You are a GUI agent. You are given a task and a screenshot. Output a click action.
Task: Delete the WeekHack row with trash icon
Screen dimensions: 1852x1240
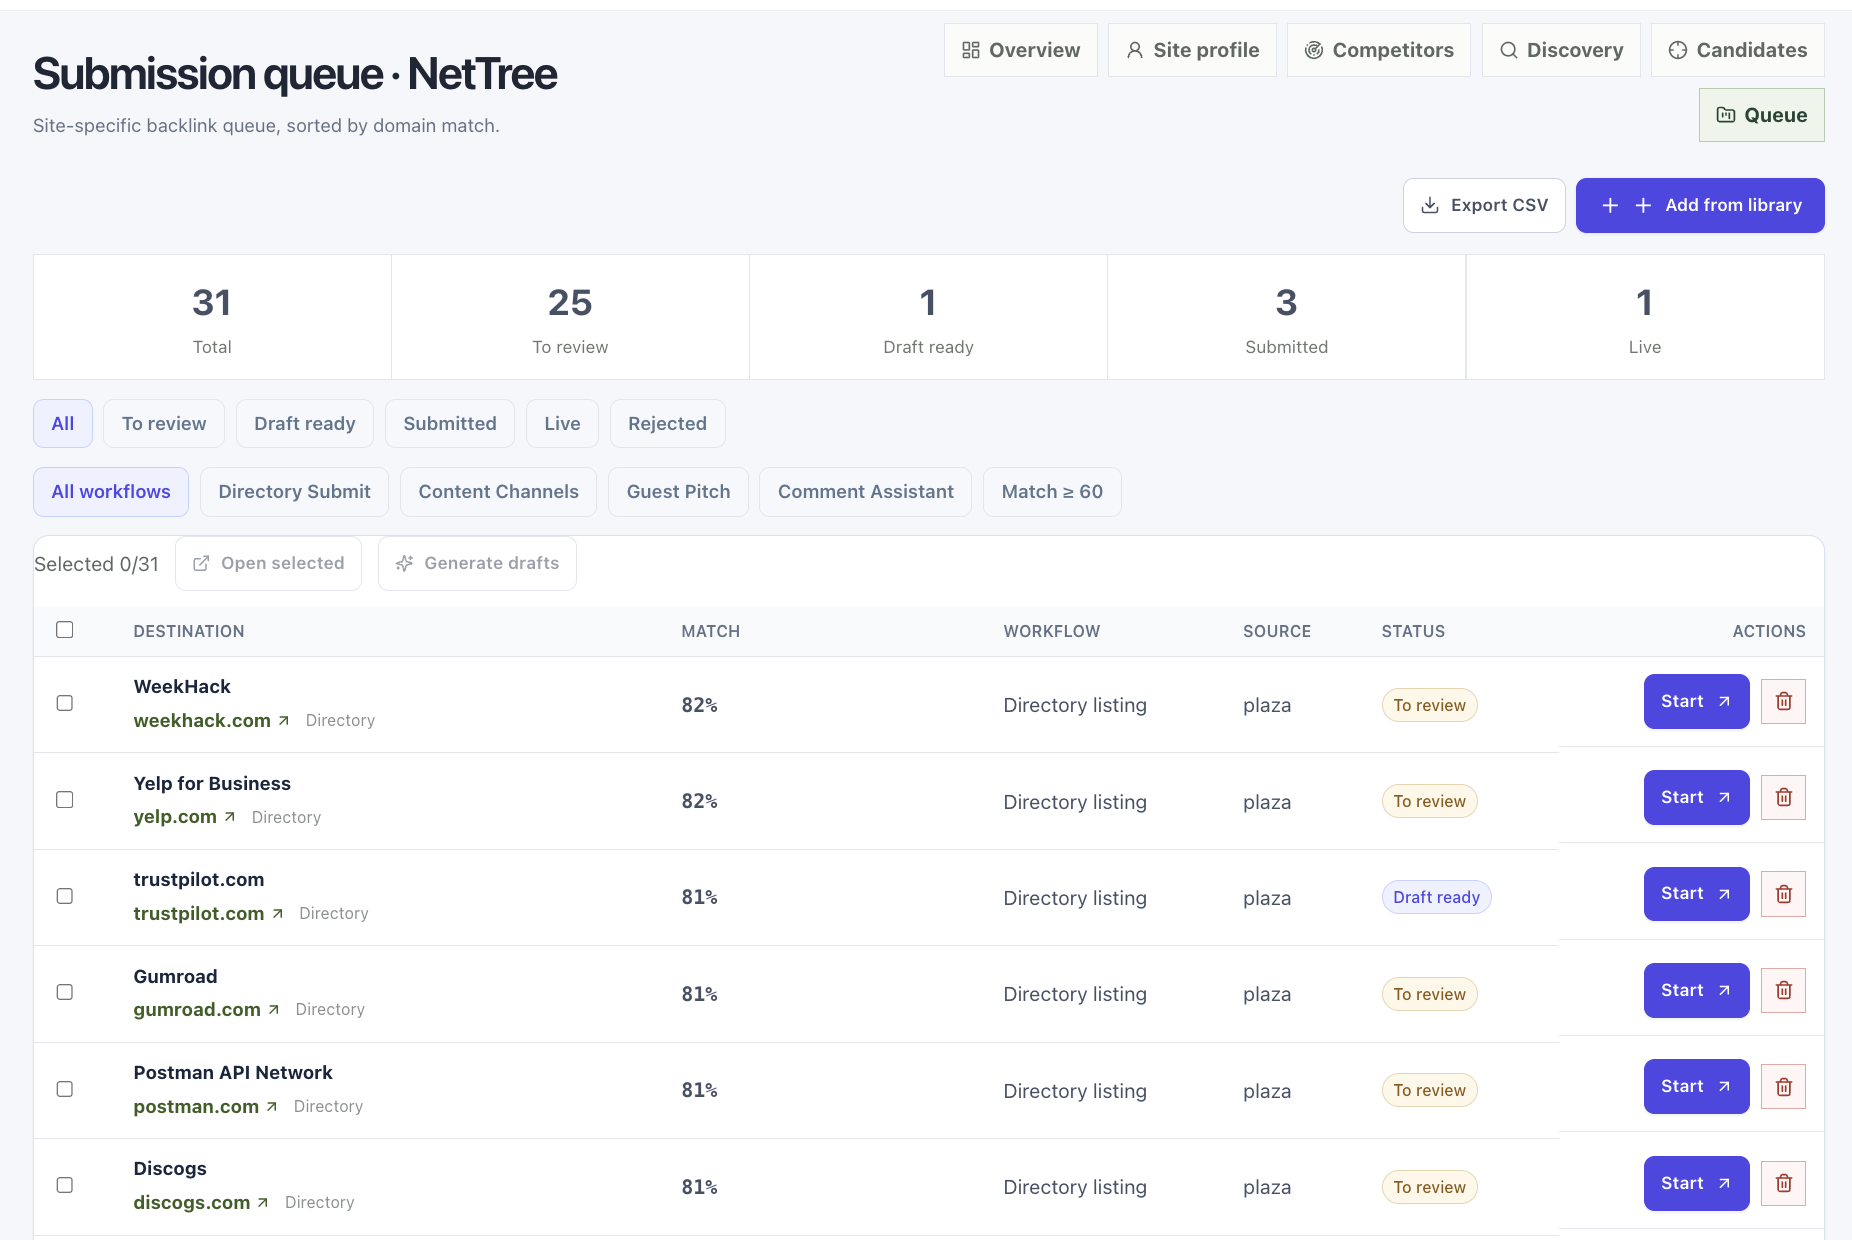tap(1783, 701)
